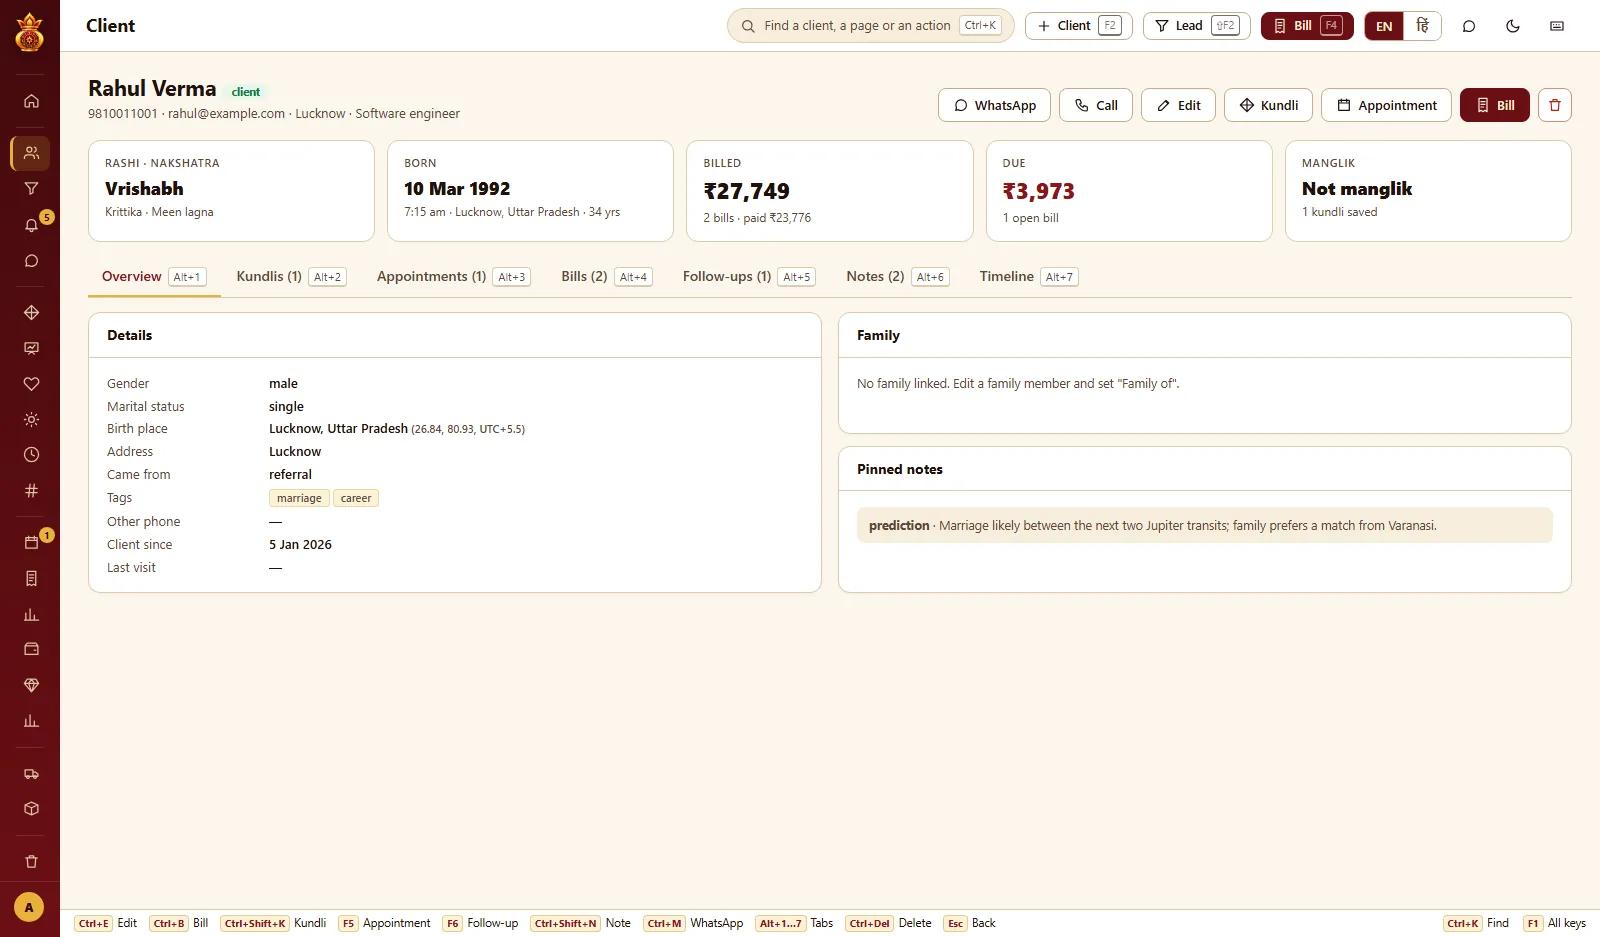
Task: Open calendar icon with badge 1
Action: click(x=31, y=543)
